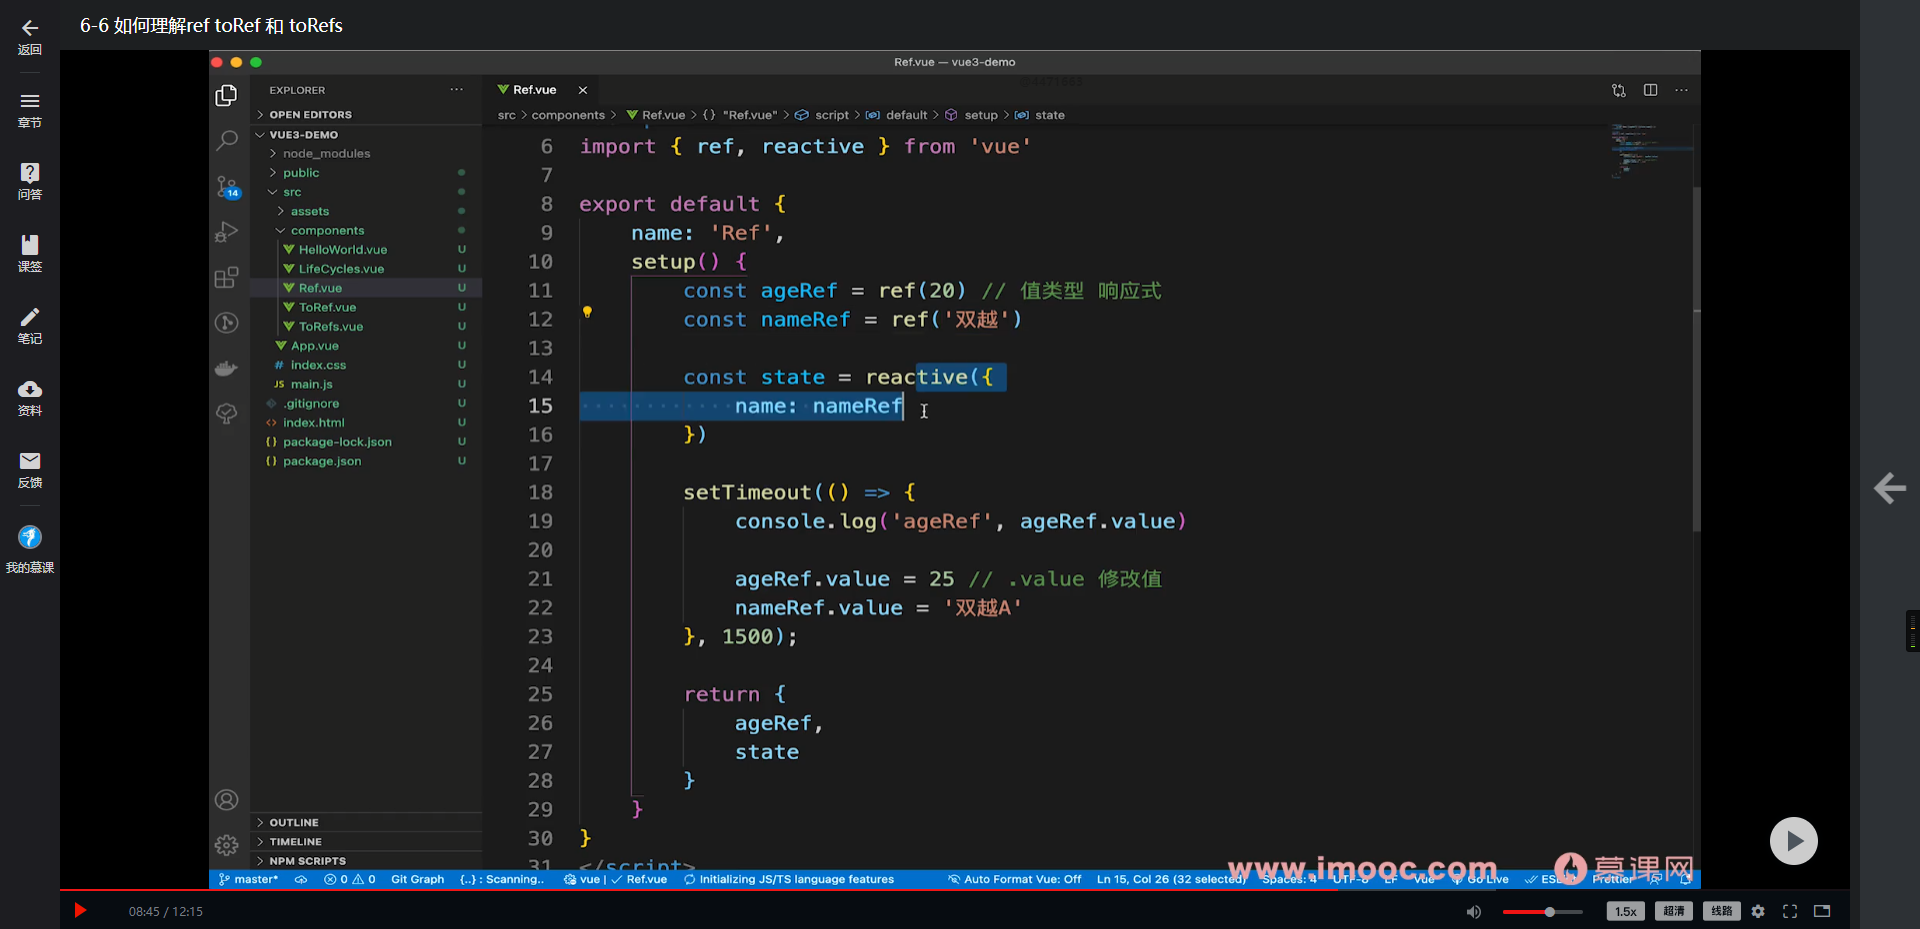Click the Run and Debug icon
Screen dimensions: 1920x929
tap(227, 232)
